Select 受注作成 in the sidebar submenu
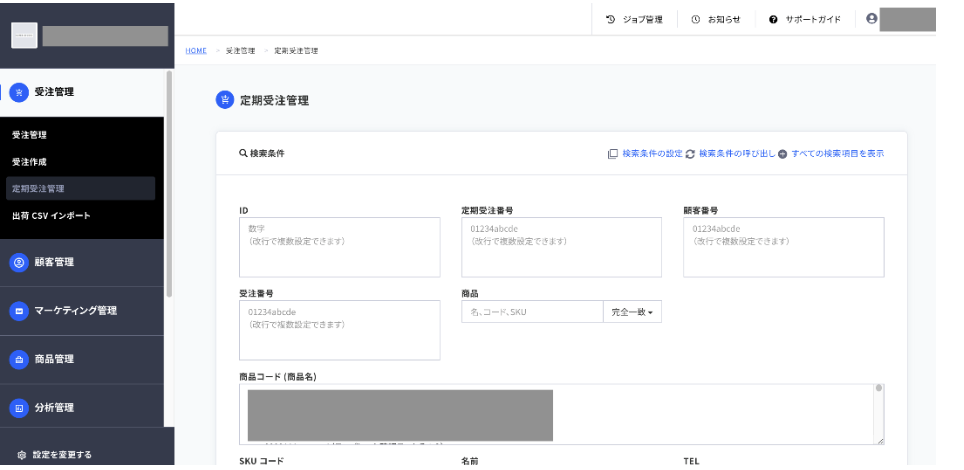Screen dimensions: 964x470 [x=30, y=162]
